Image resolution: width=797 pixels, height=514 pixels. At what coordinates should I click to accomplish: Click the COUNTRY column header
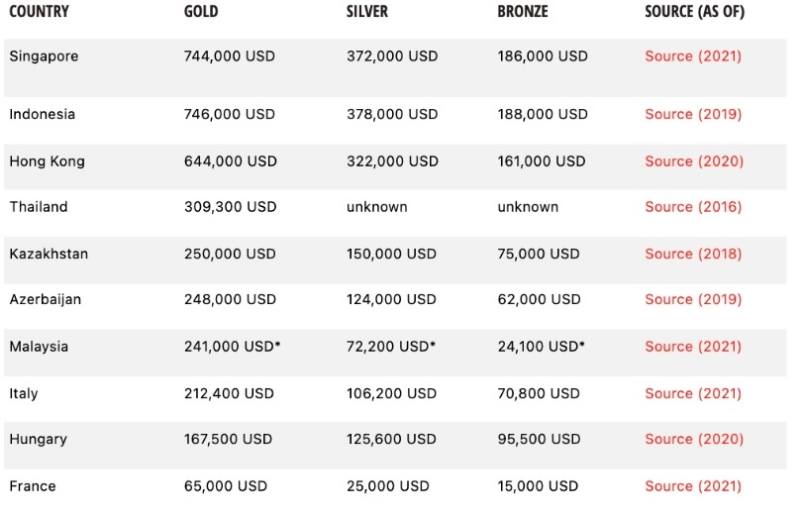pos(39,11)
